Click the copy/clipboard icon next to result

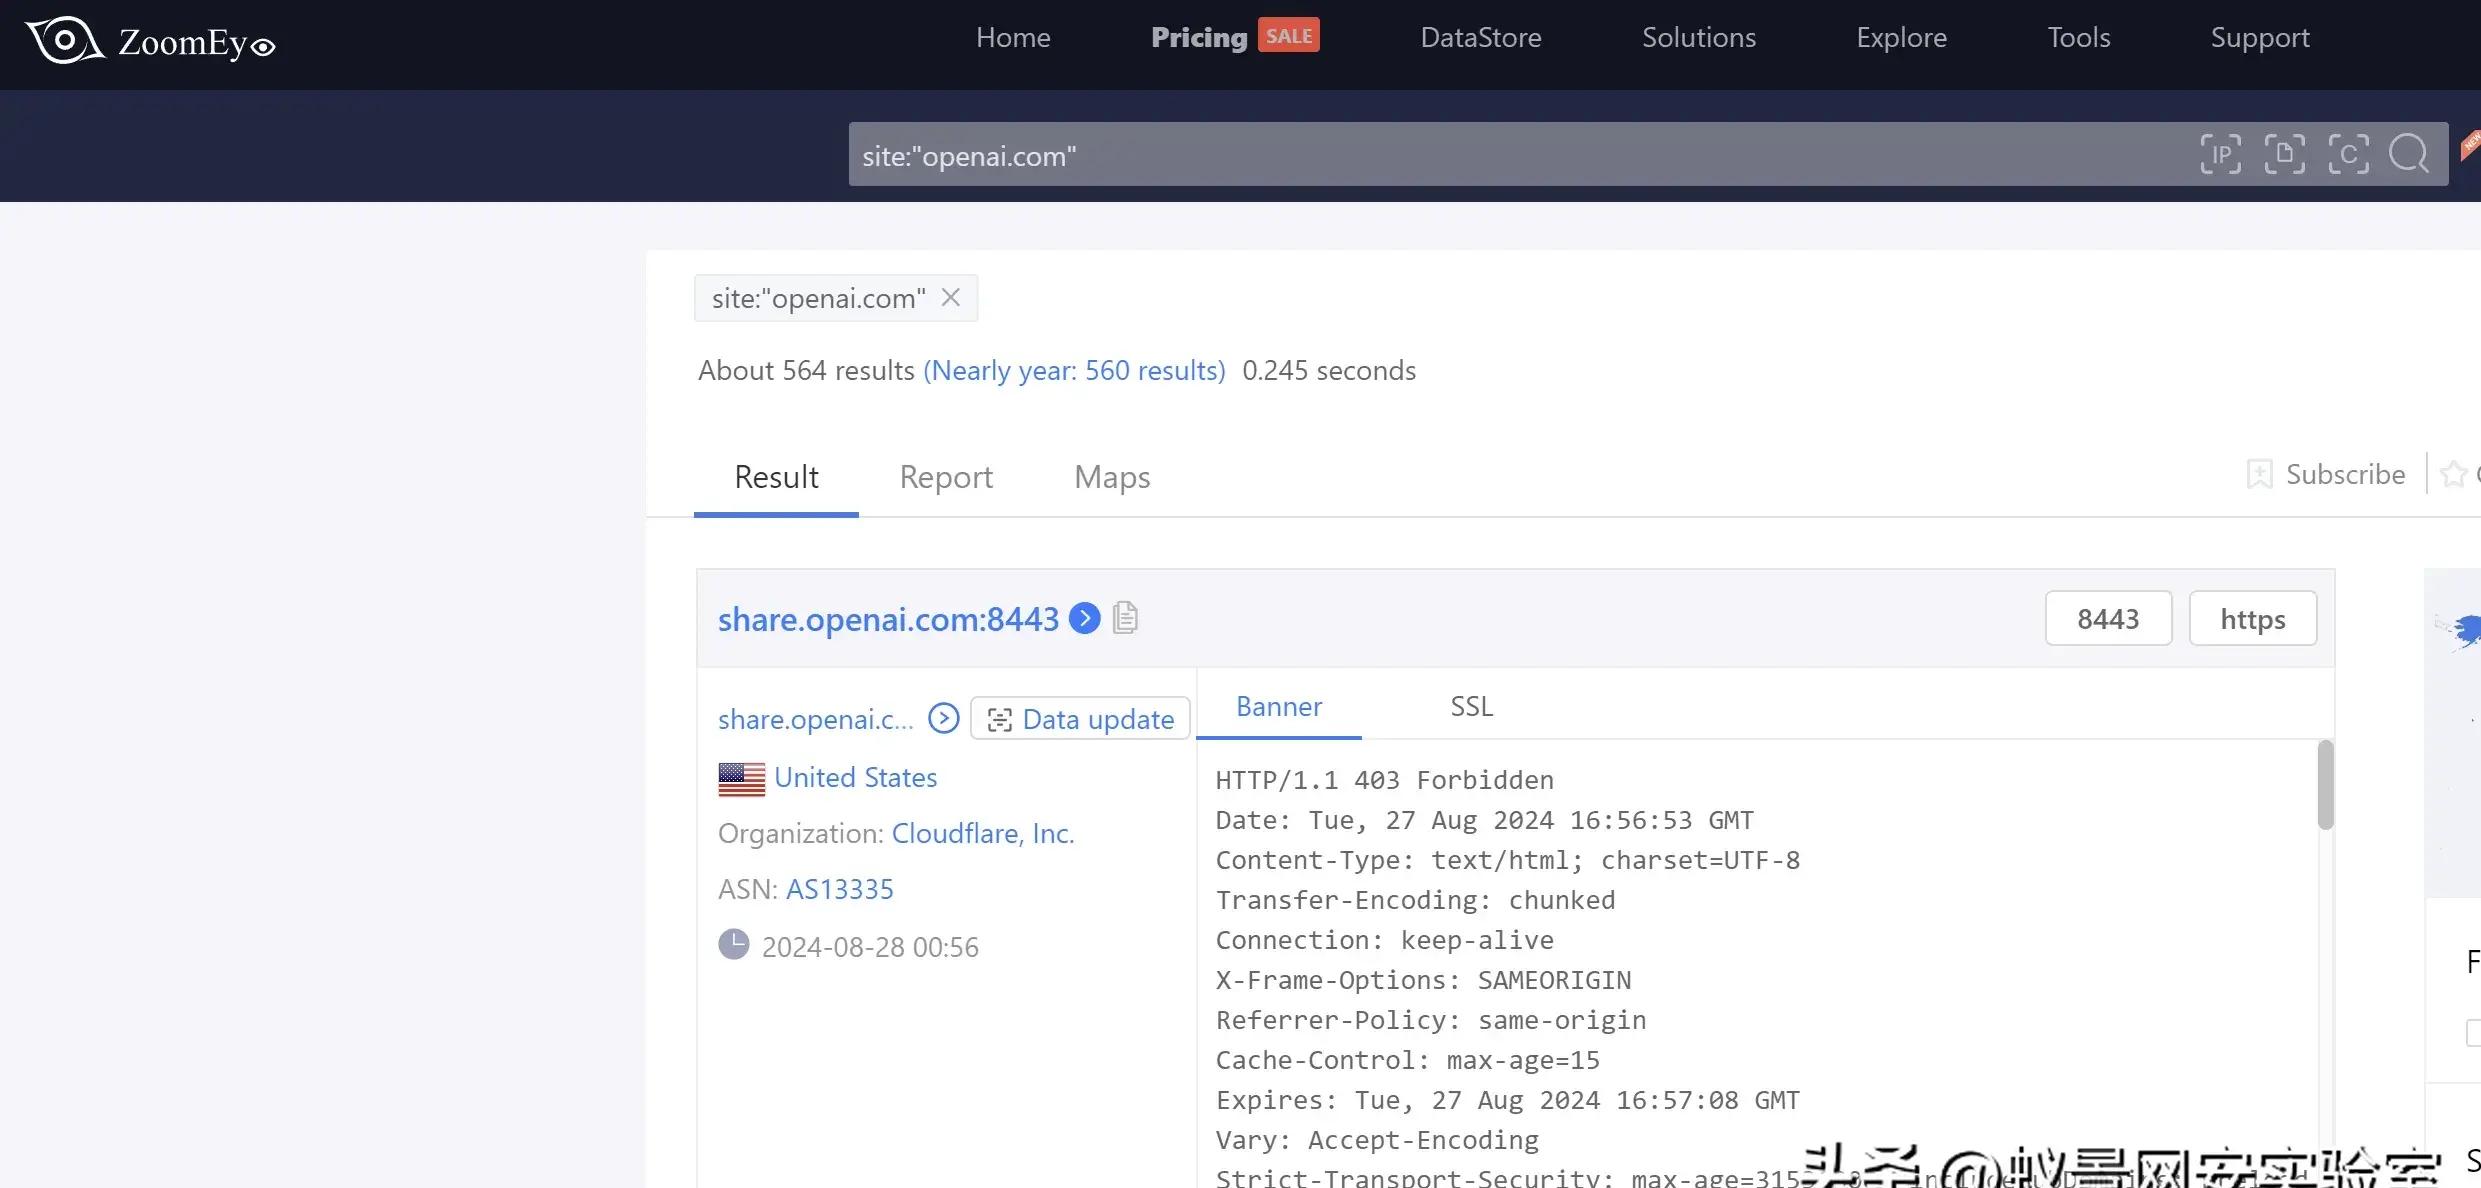tap(1127, 617)
